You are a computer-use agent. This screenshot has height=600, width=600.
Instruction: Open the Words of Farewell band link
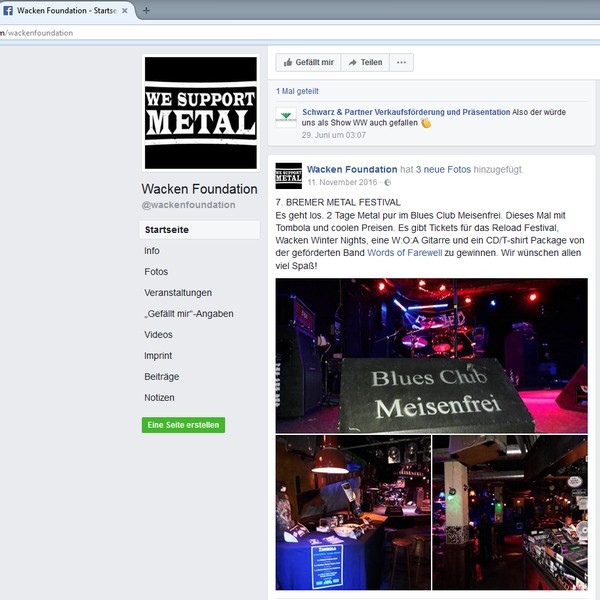tap(404, 253)
